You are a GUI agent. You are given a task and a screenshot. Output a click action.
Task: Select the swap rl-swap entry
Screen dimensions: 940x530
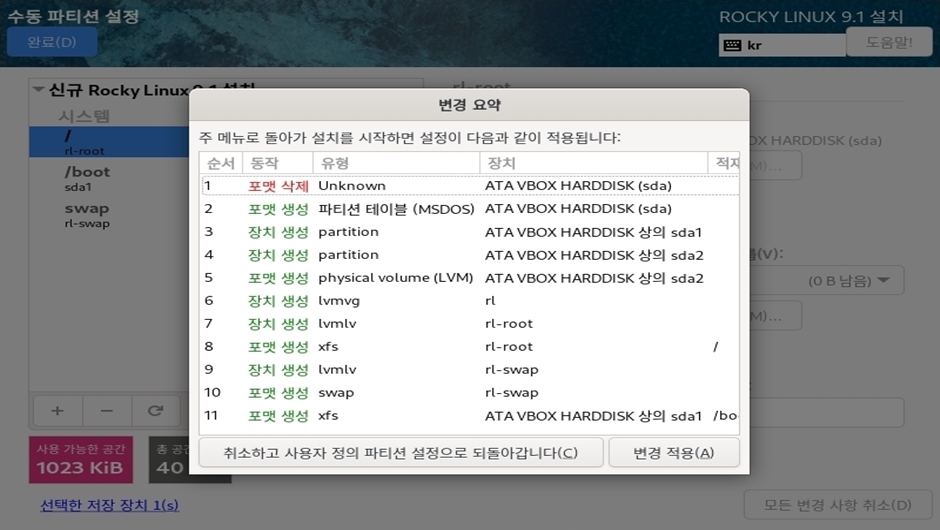109,215
